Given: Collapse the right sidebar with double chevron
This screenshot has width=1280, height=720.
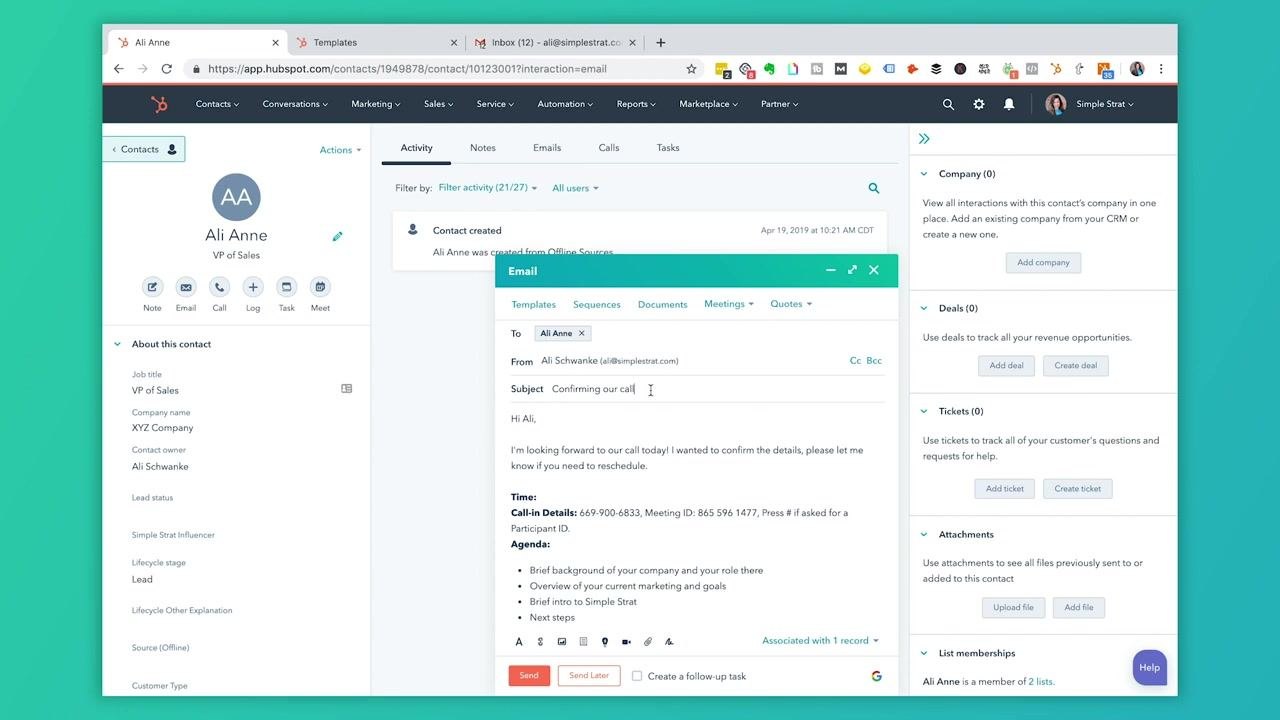Looking at the screenshot, I should click(x=924, y=139).
